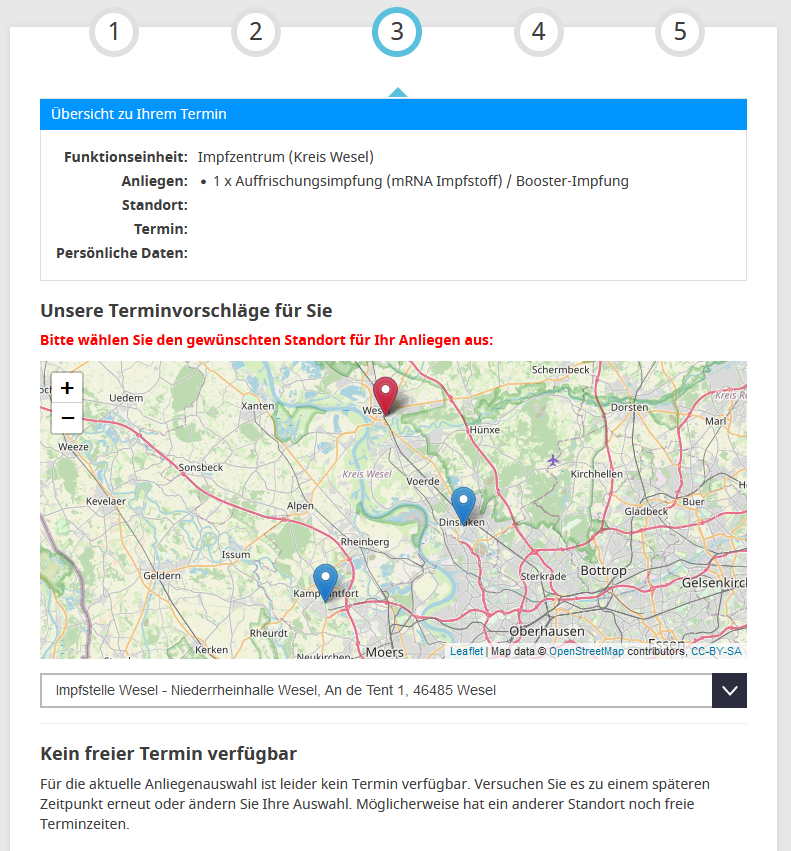The width and height of the screenshot is (791, 851).
Task: Click the Issum label on the map
Action: [236, 555]
